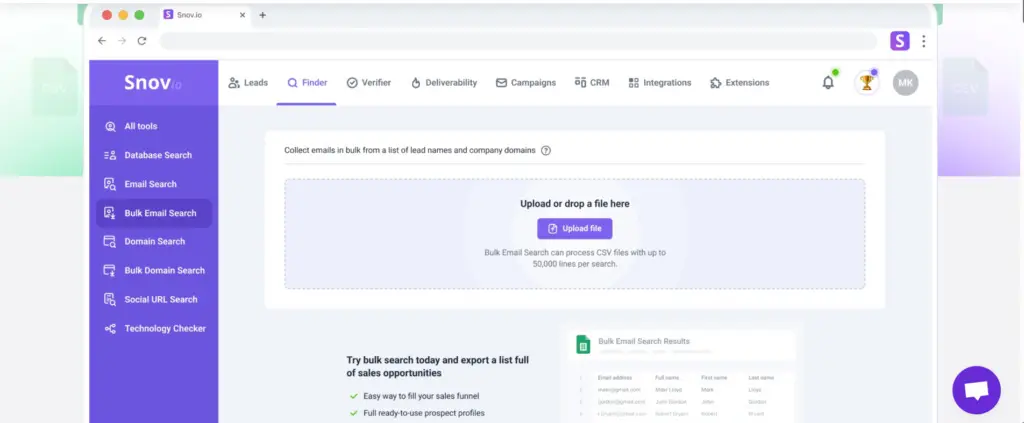The image size is (1024, 423).
Task: Click the Integrations grid icon
Action: [x=633, y=83]
